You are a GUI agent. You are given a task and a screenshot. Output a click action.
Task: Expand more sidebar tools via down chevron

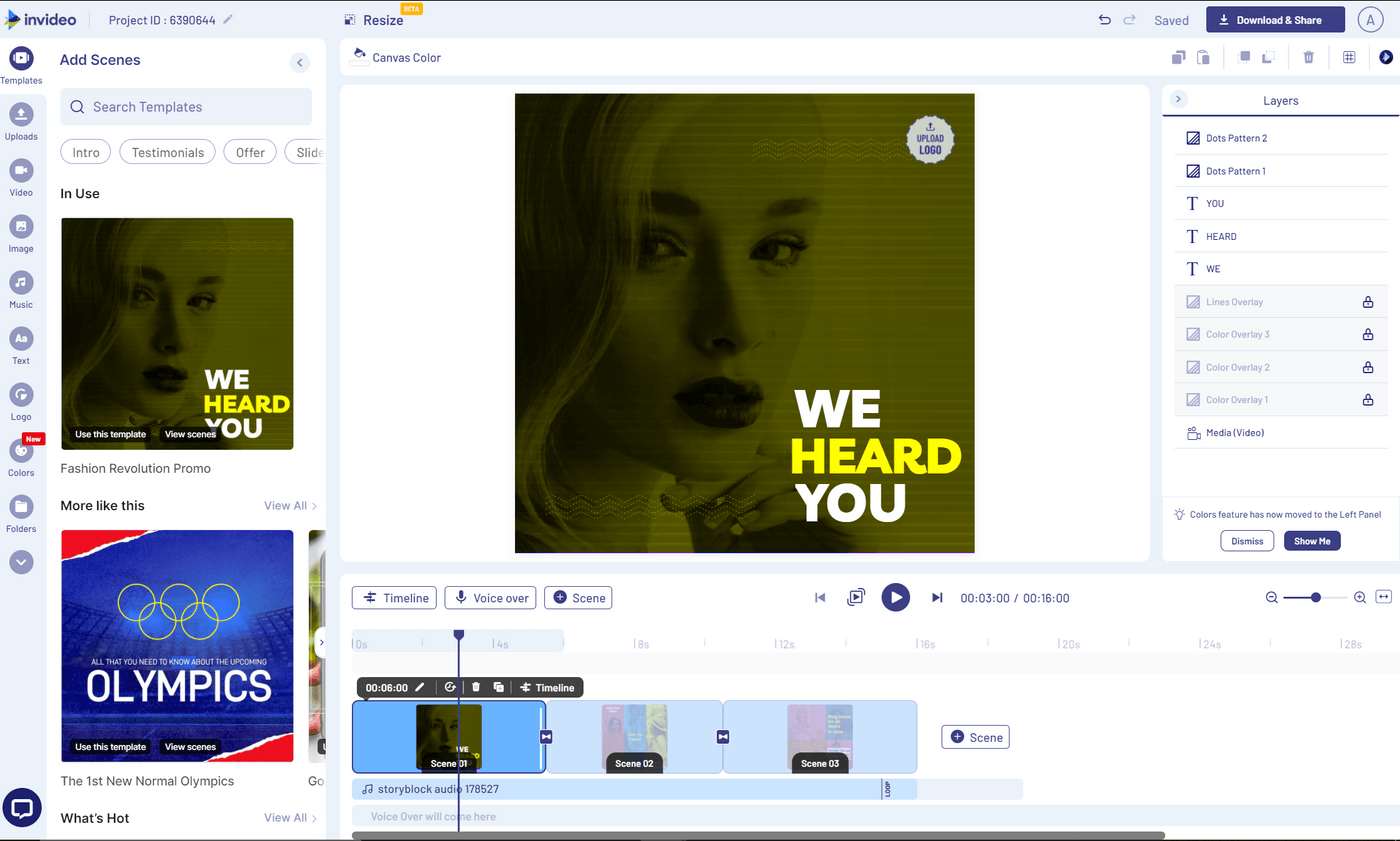click(x=21, y=561)
